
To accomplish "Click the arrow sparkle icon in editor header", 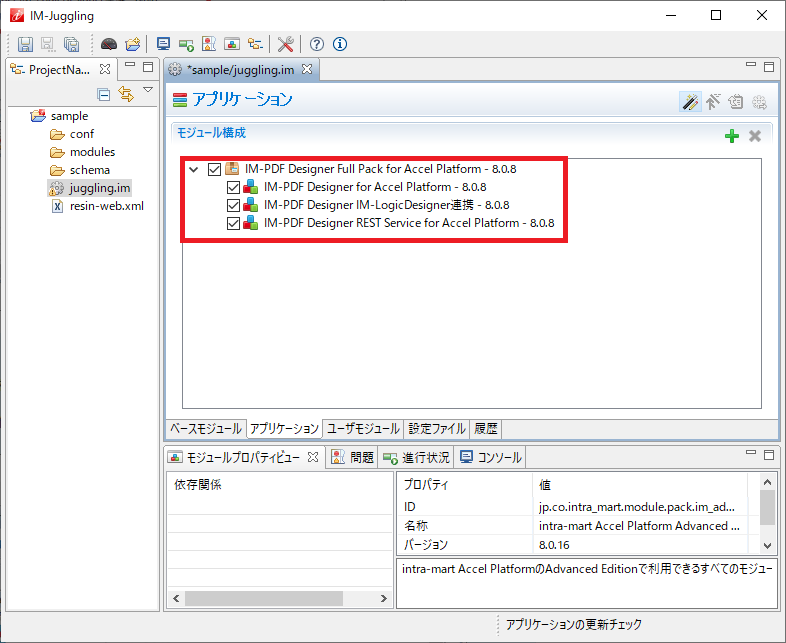I will 713,102.
